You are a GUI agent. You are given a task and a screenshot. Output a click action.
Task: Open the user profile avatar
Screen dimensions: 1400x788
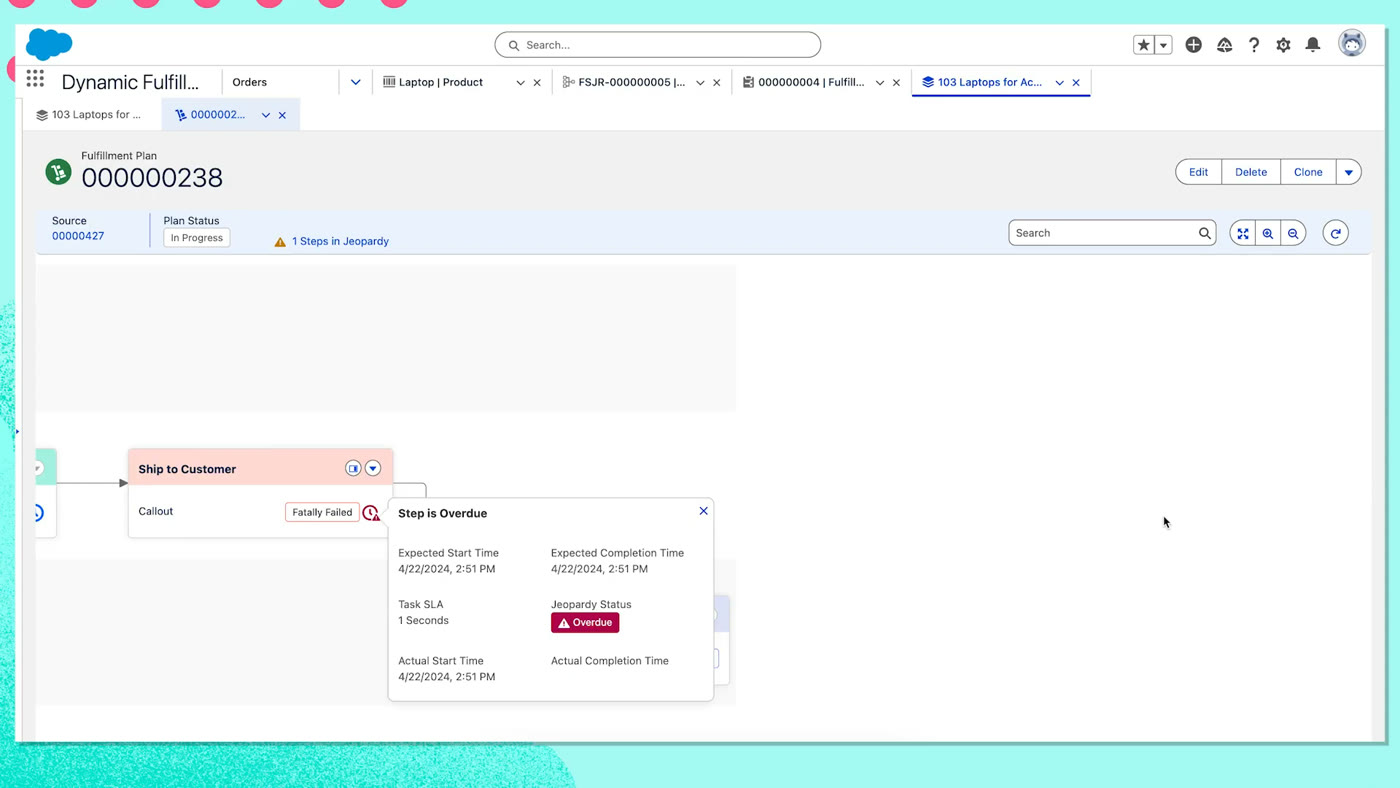[x=1352, y=43]
